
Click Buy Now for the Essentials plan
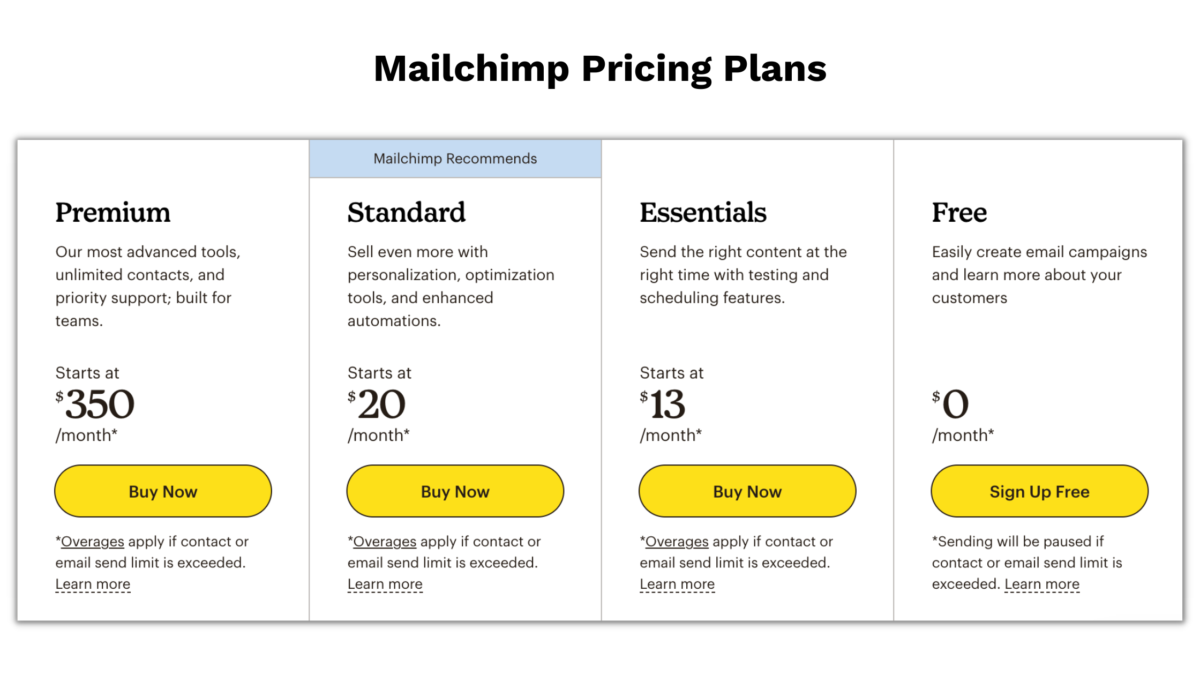click(x=747, y=491)
